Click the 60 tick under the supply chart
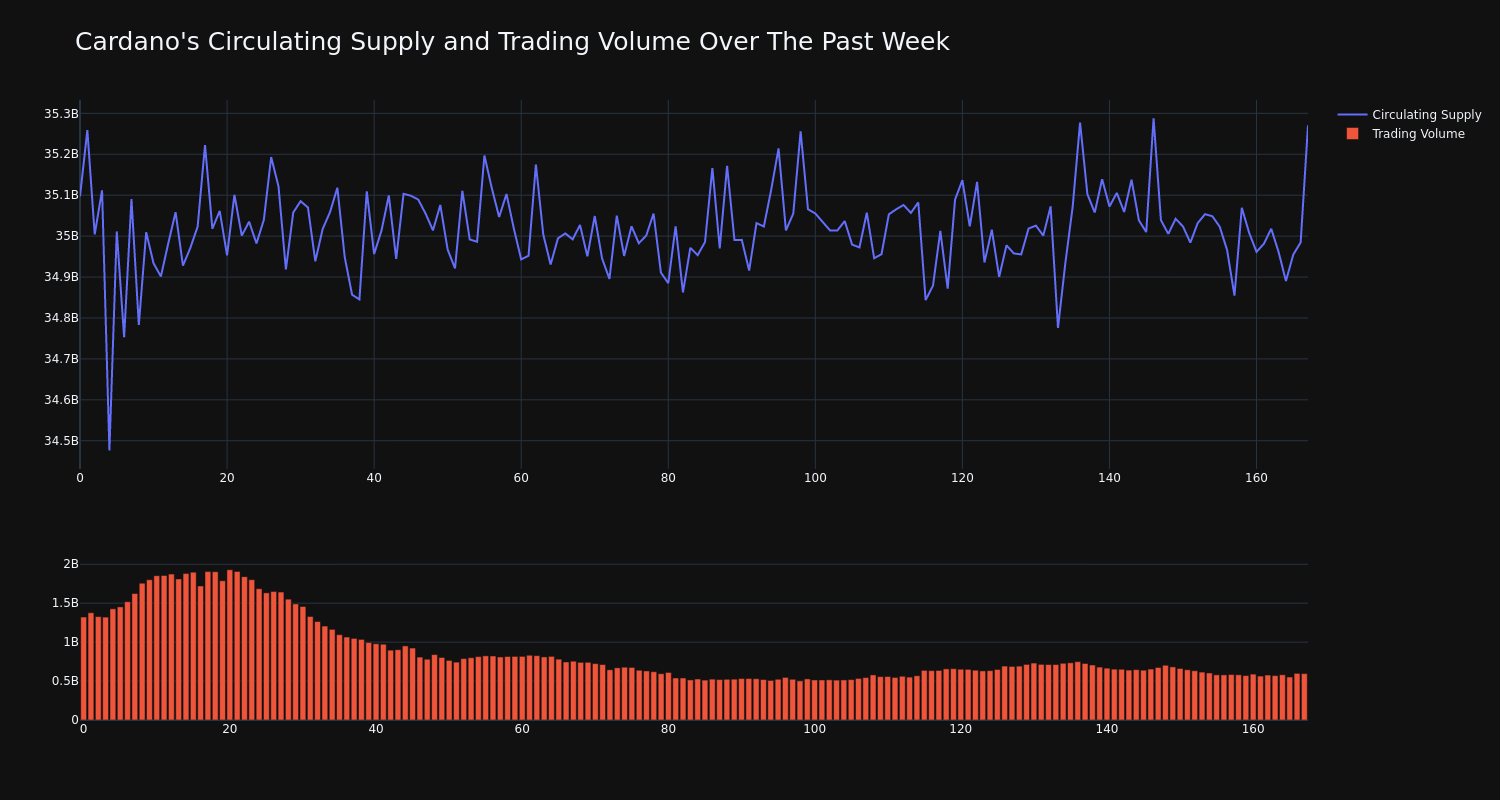The image size is (1500, 800). pyautogui.click(x=521, y=478)
